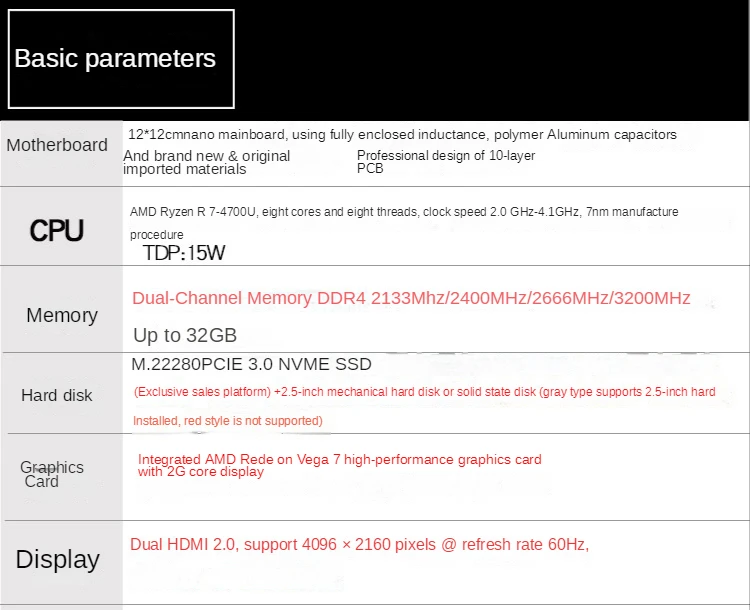The width and height of the screenshot is (750, 610).
Task: Click the 12*12cm nano mainboard description line
Action: pos(402,134)
